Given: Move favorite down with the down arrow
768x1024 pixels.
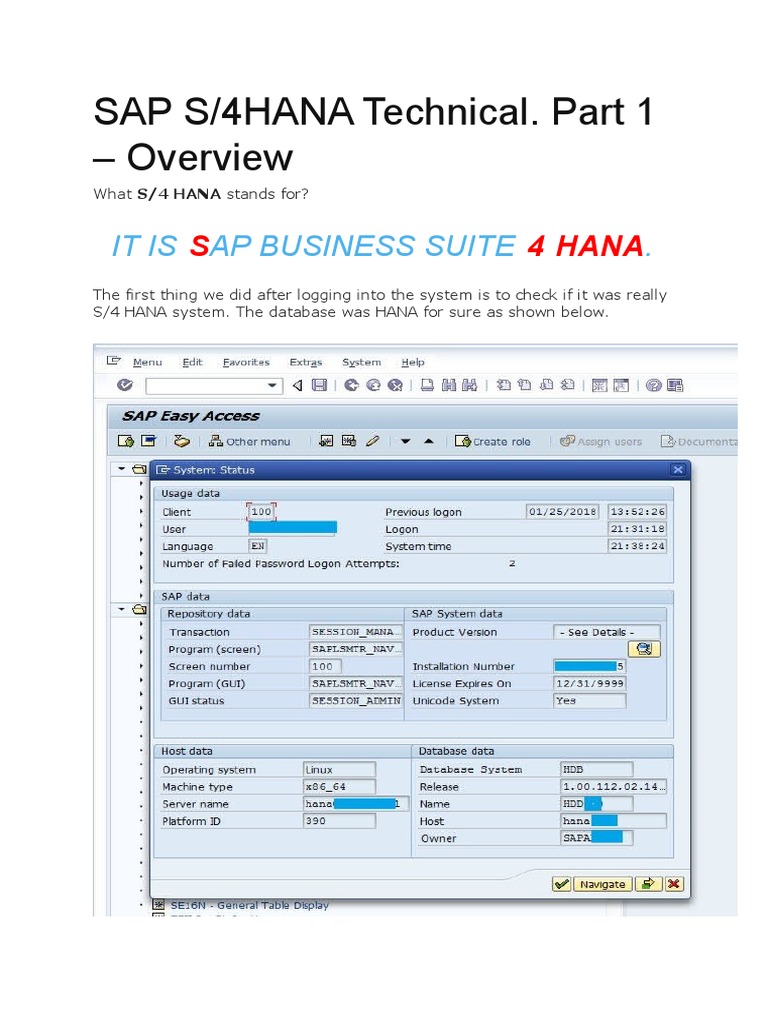Looking at the screenshot, I should pyautogui.click(x=406, y=441).
